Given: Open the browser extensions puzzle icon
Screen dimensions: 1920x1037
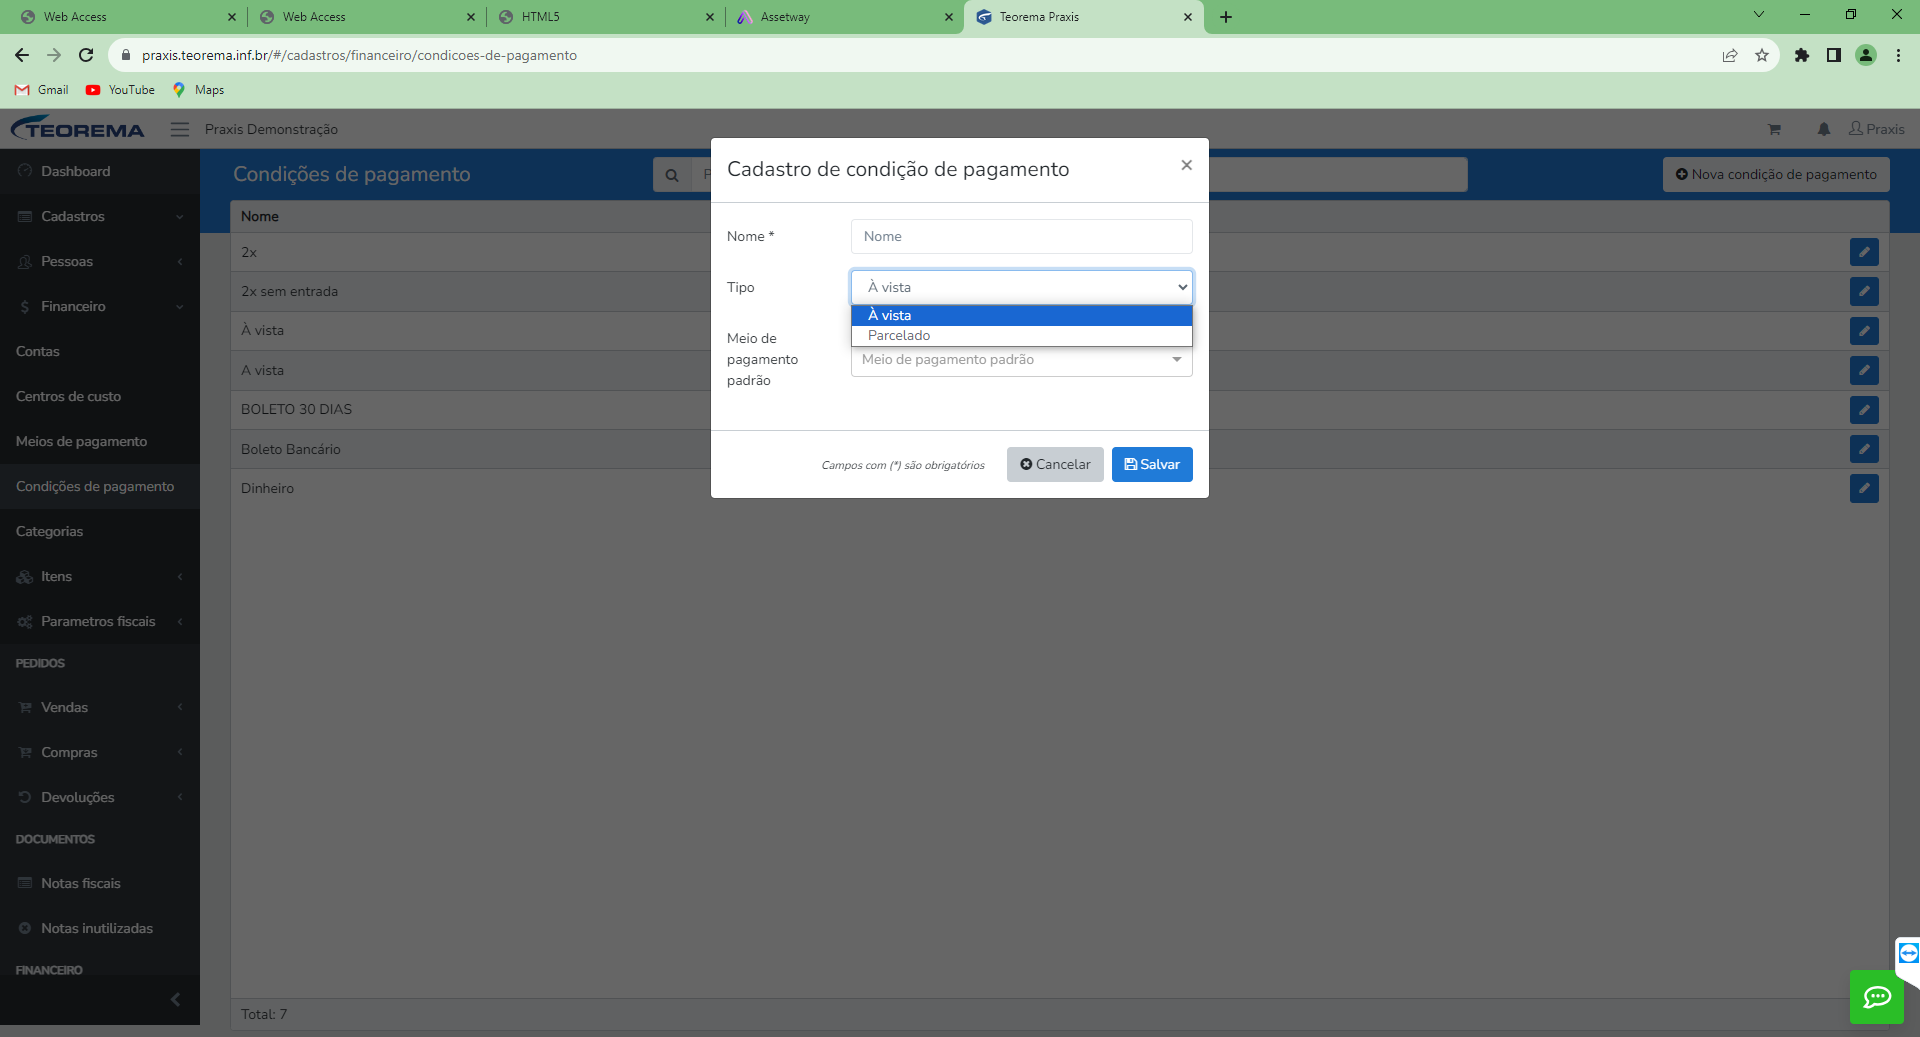Looking at the screenshot, I should click(1802, 55).
